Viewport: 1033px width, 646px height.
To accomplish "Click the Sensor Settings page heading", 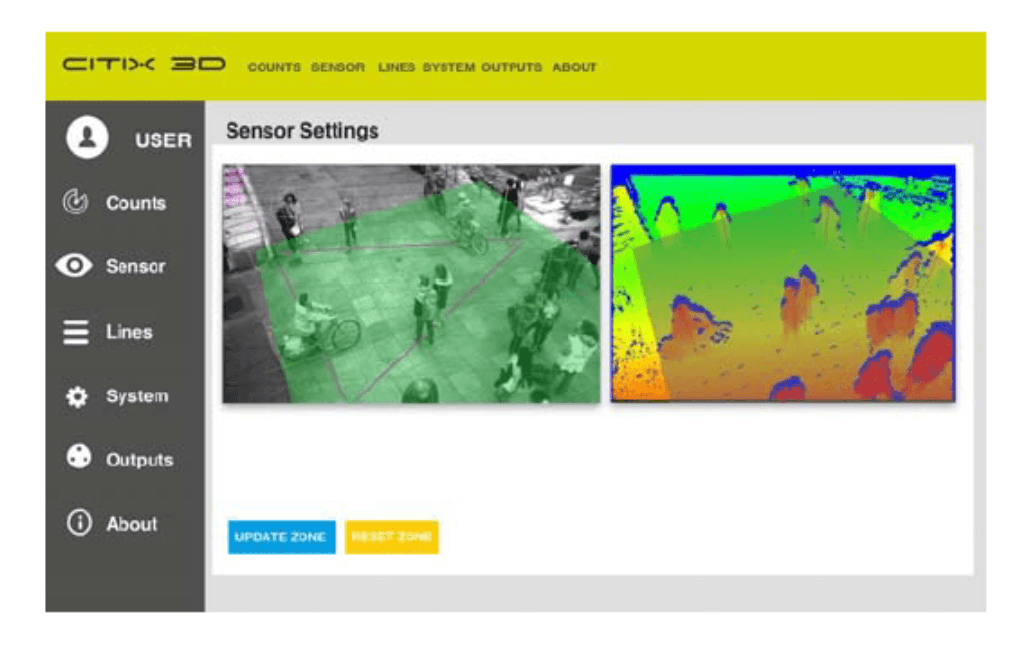I will click(302, 131).
